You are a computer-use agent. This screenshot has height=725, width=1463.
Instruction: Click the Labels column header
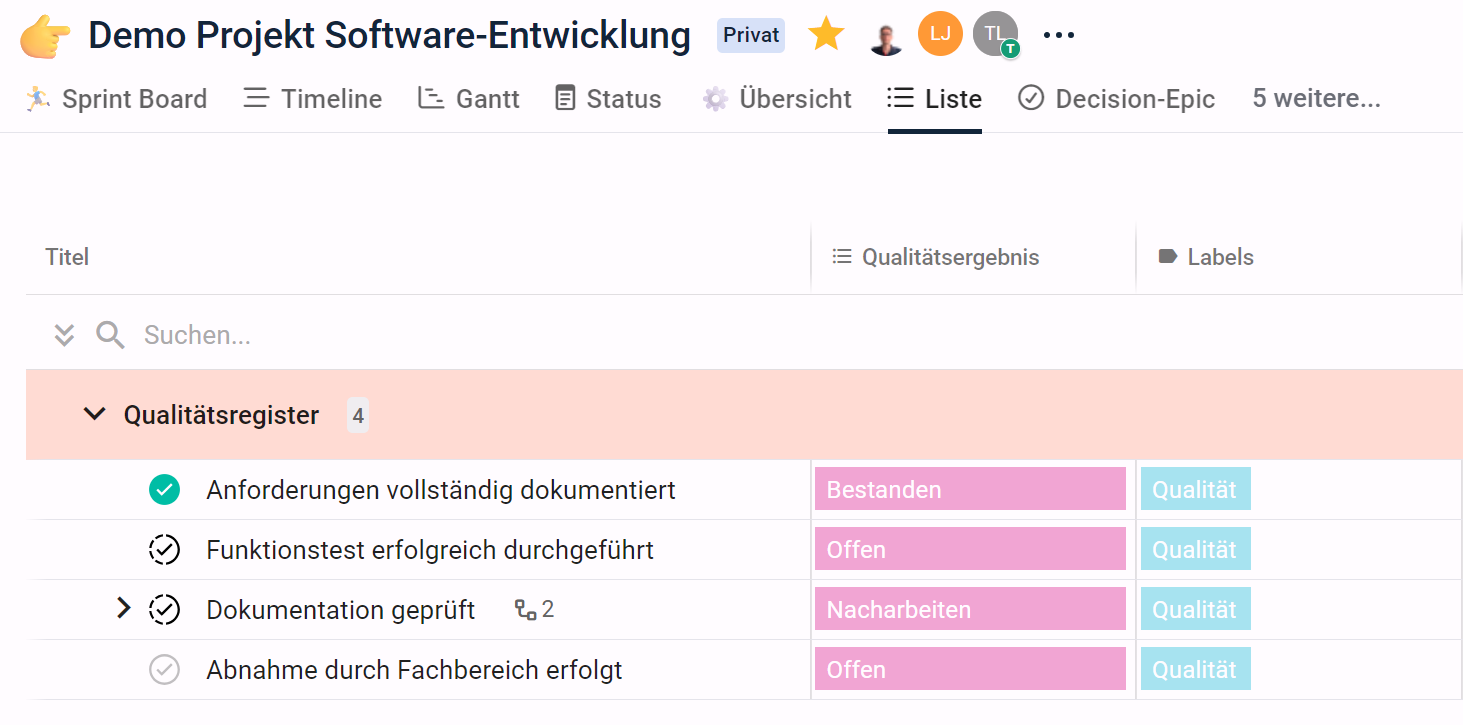pos(1205,257)
